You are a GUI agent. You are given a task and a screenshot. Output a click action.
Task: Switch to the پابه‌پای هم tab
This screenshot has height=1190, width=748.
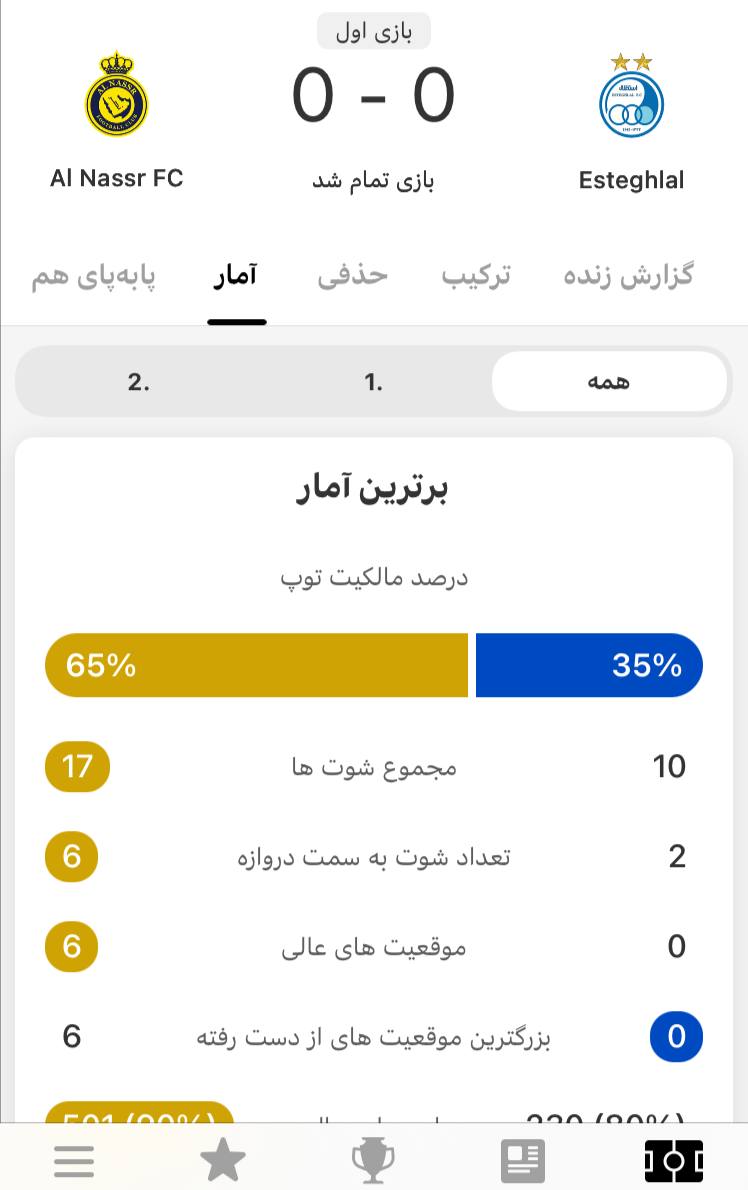tap(93, 276)
